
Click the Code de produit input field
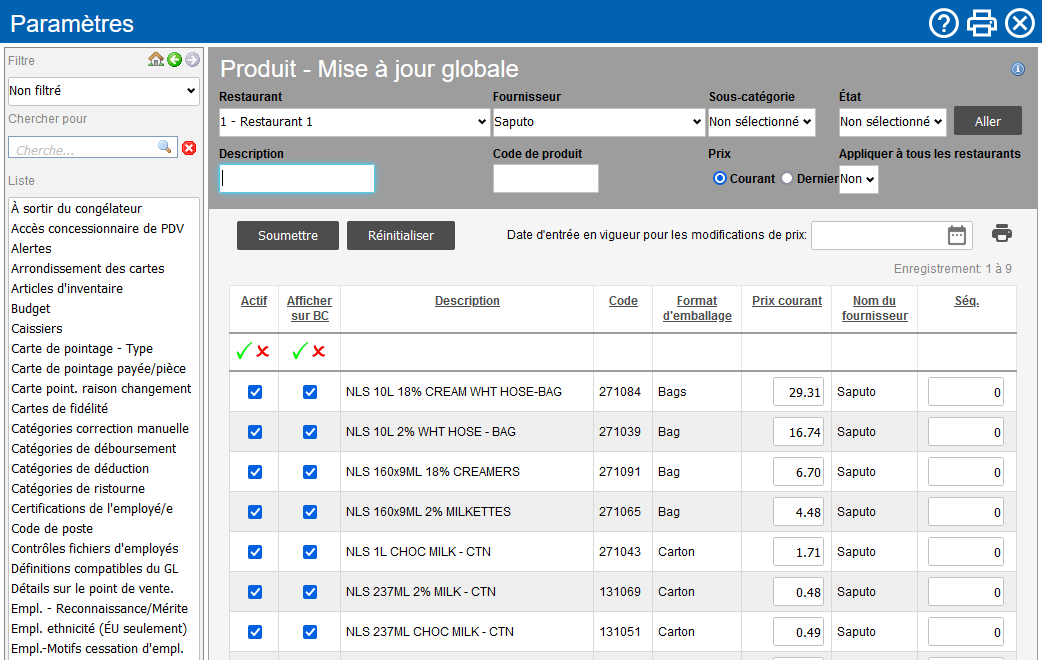tap(545, 178)
